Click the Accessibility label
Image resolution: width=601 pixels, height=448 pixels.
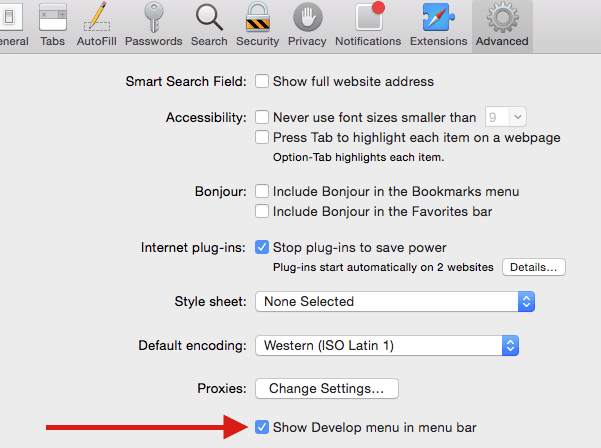[x=206, y=117]
